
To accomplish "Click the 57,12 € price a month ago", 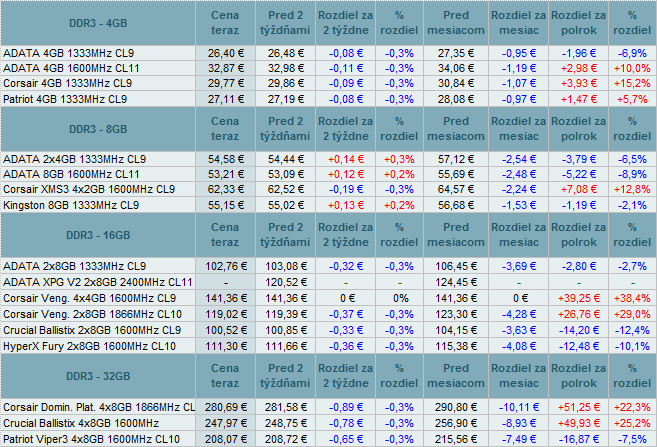I will (x=456, y=159).
